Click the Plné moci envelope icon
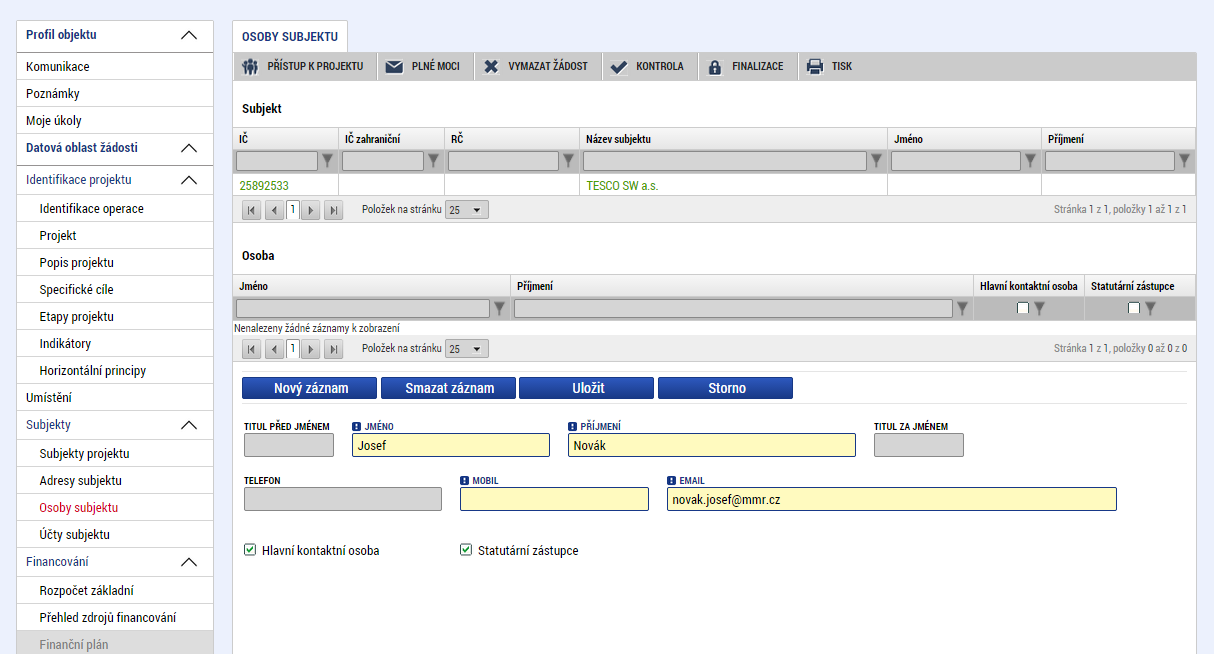The image size is (1214, 654). coord(394,67)
